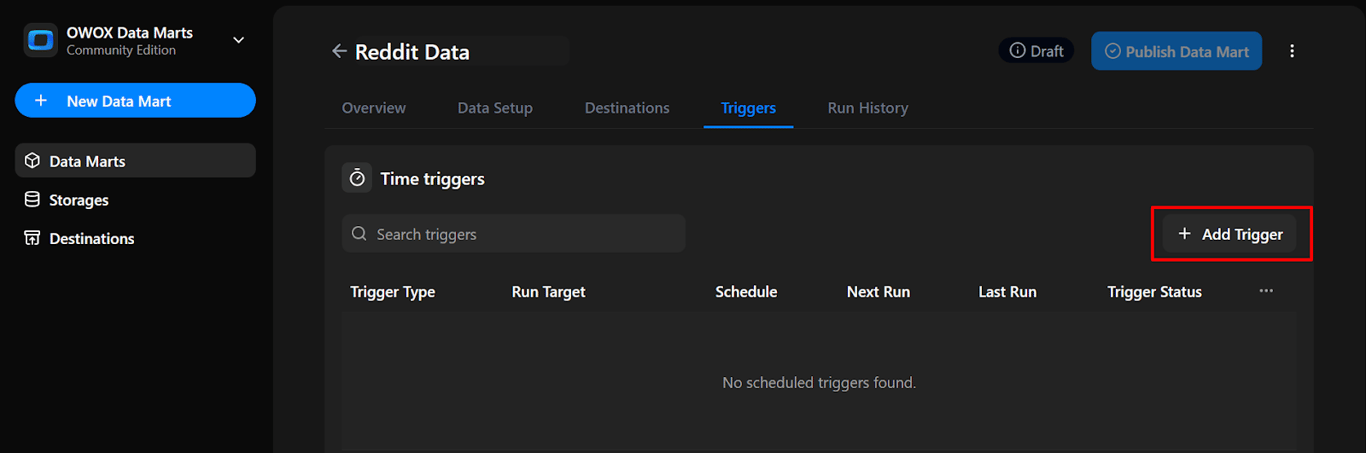Open the Run History tab
Image resolution: width=1366 pixels, height=453 pixels.
[x=868, y=108]
